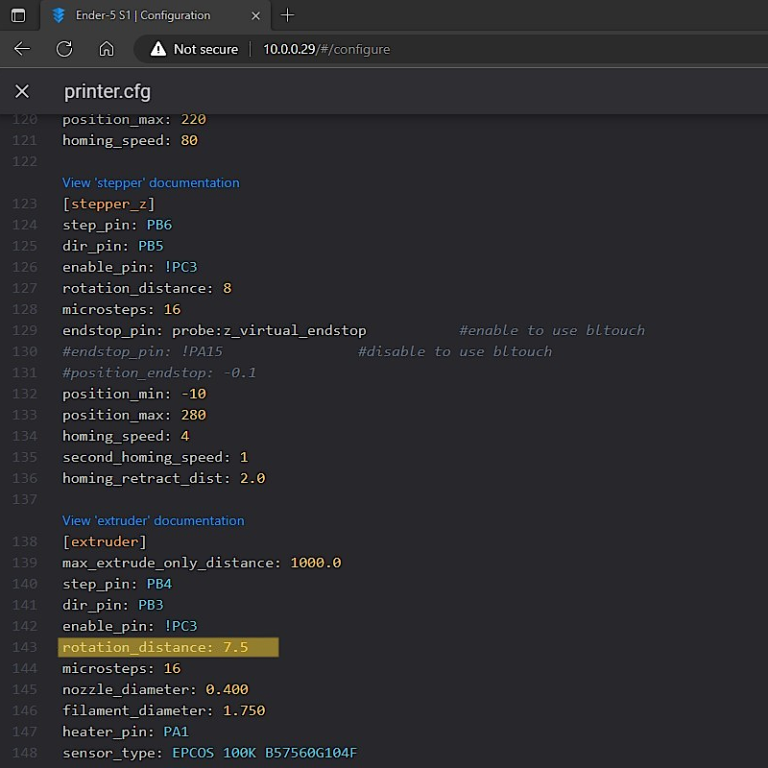768x768 pixels.
Task: Go to the browser home page
Action: [106, 49]
